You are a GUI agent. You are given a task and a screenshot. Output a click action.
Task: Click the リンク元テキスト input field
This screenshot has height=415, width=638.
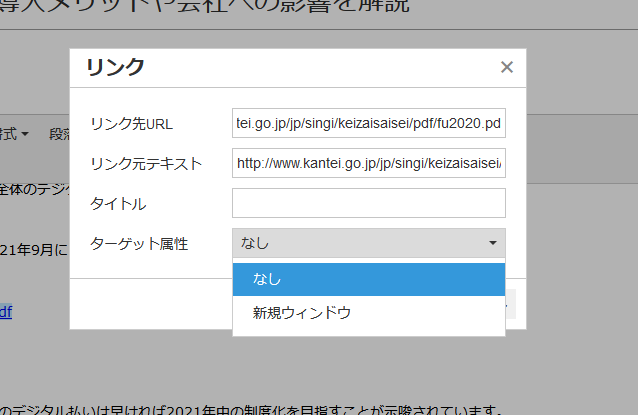point(368,163)
